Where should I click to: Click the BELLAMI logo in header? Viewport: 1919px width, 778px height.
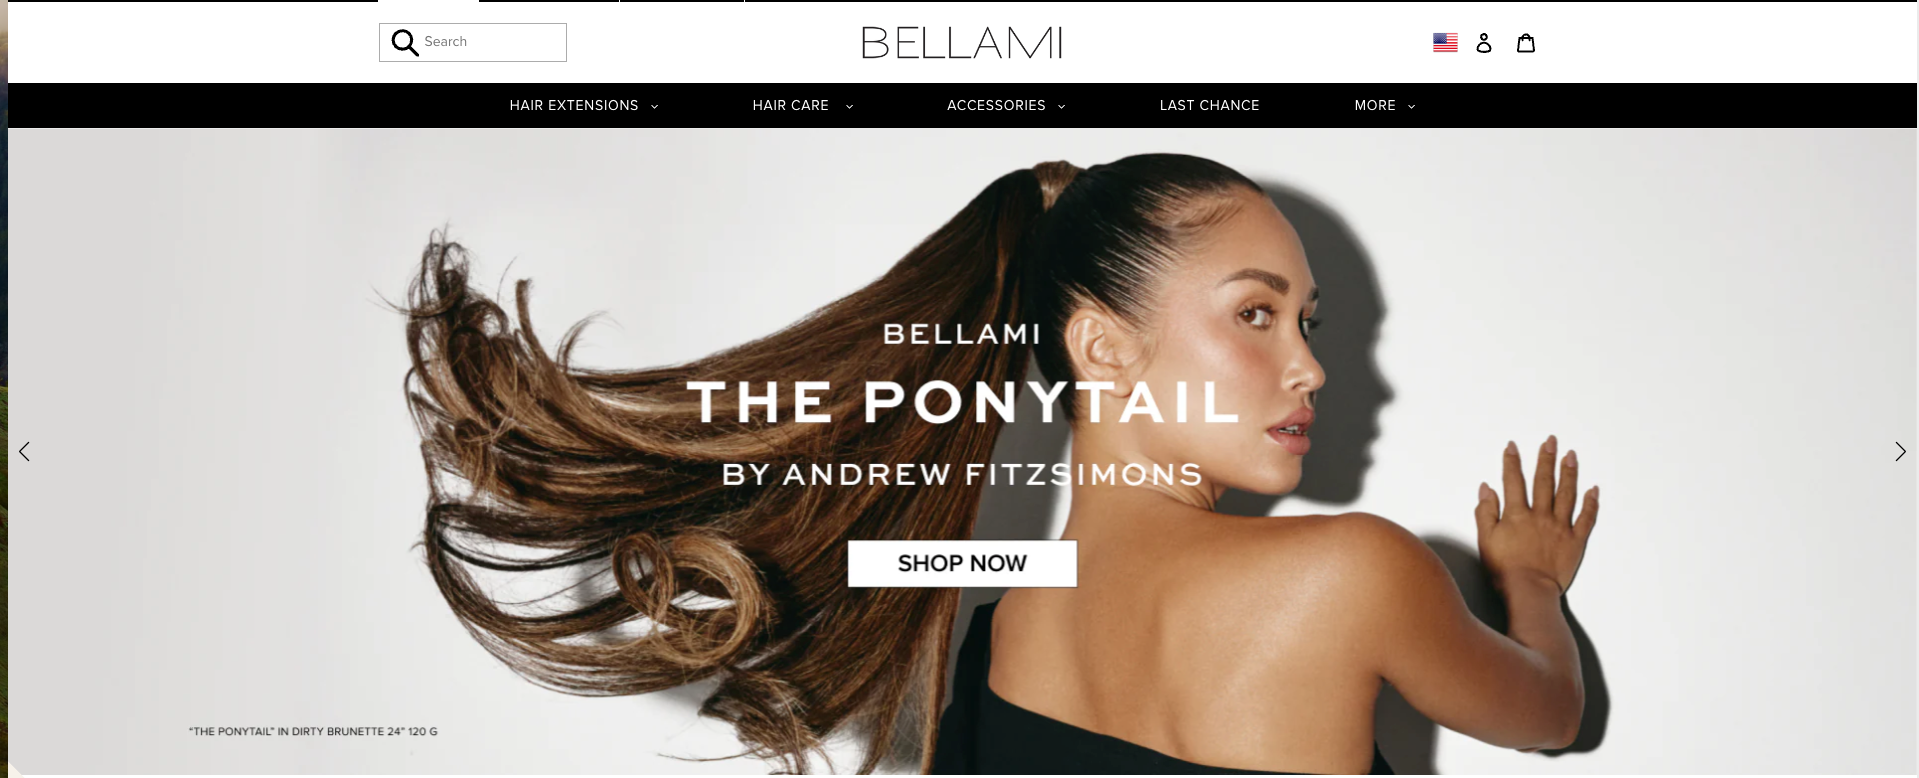click(962, 42)
